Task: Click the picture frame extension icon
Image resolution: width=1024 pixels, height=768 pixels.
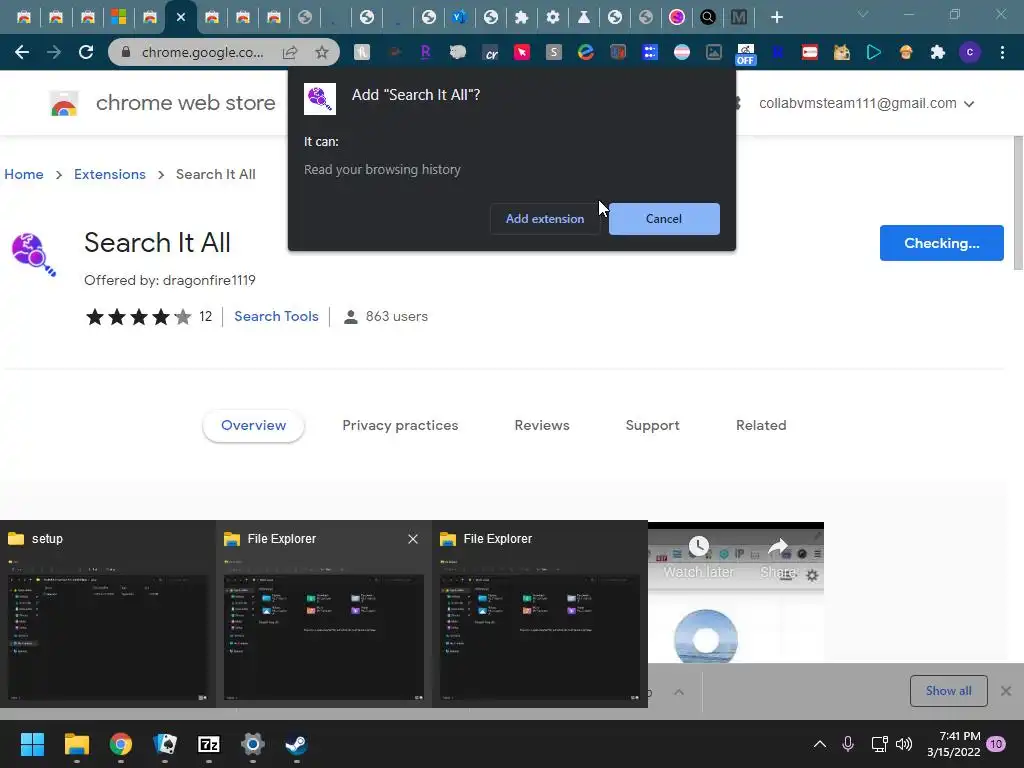Action: point(714,52)
